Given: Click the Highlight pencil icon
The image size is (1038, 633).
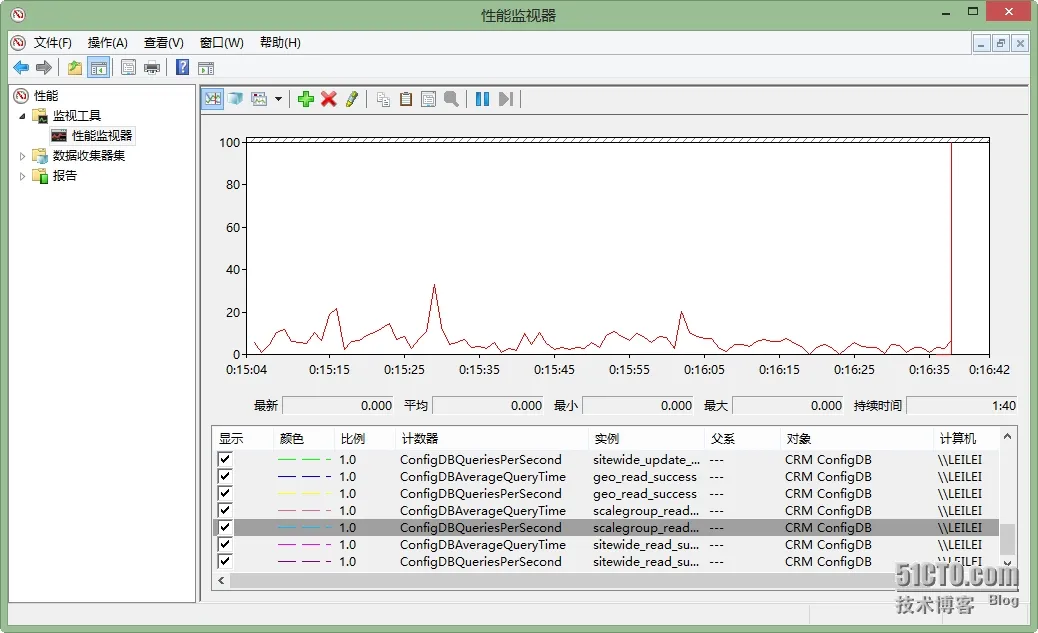Looking at the screenshot, I should point(352,99).
